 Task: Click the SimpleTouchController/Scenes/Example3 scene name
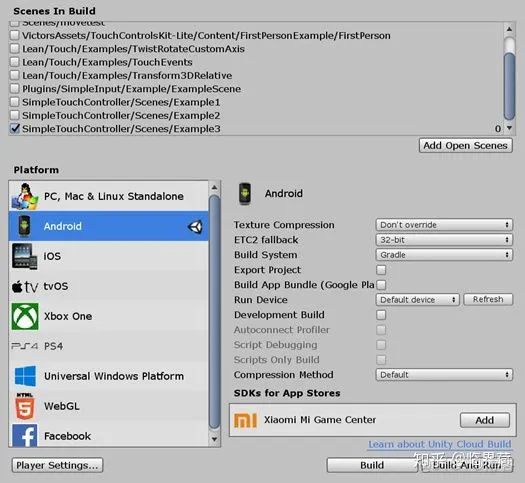(121, 129)
